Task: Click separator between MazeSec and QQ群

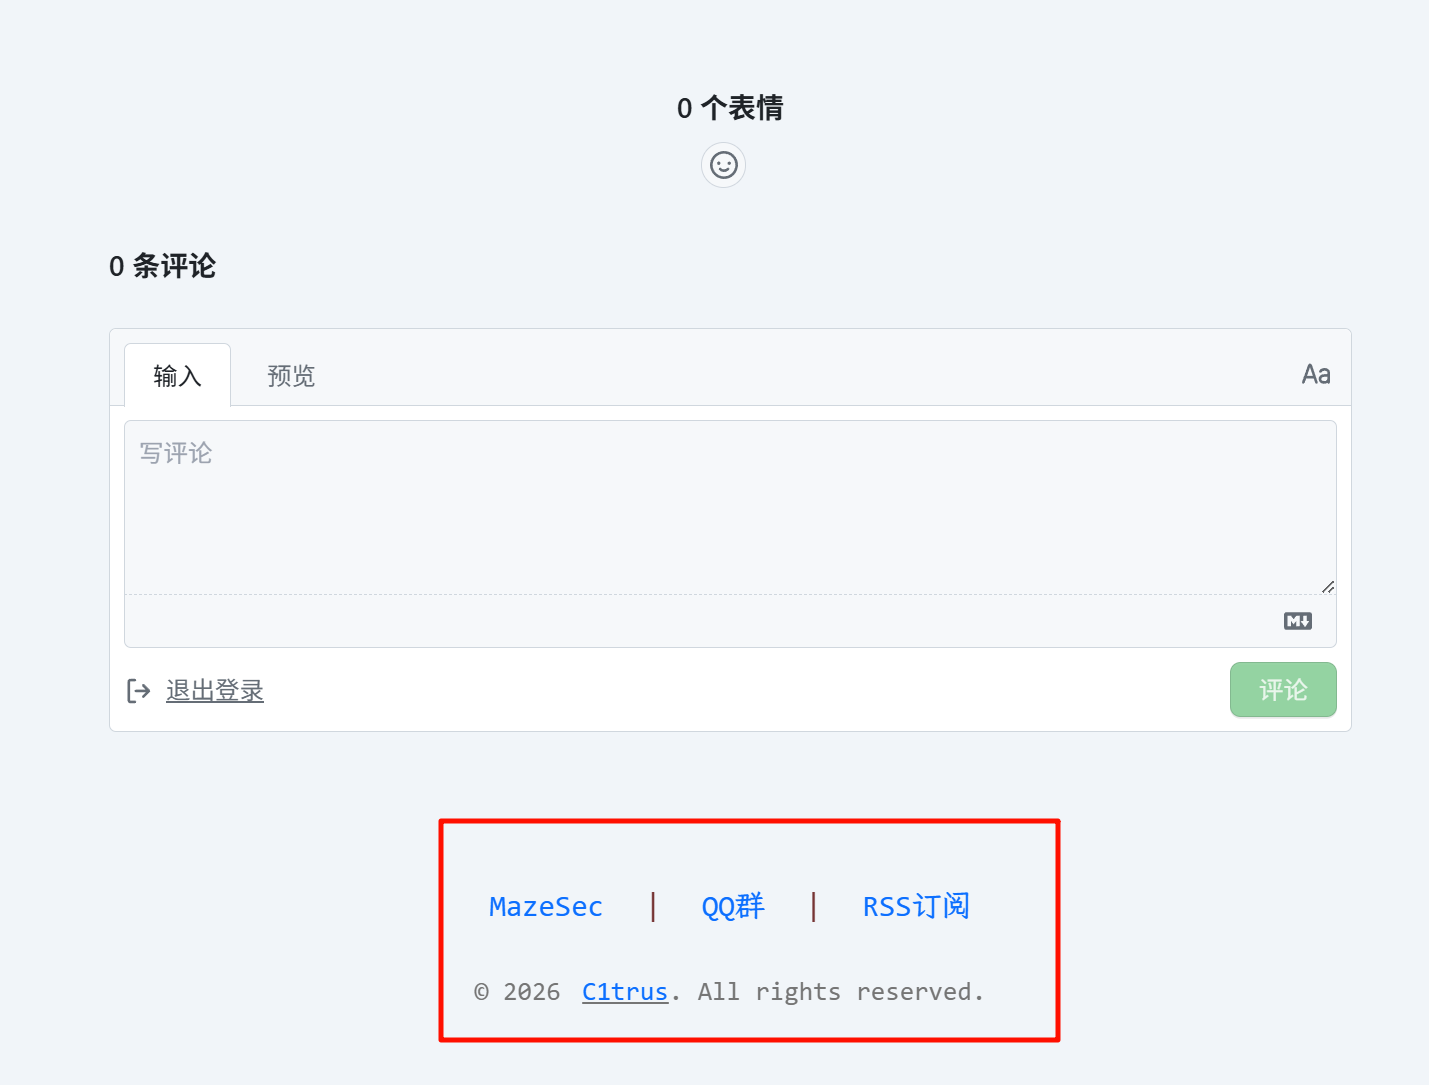Action: click(653, 907)
